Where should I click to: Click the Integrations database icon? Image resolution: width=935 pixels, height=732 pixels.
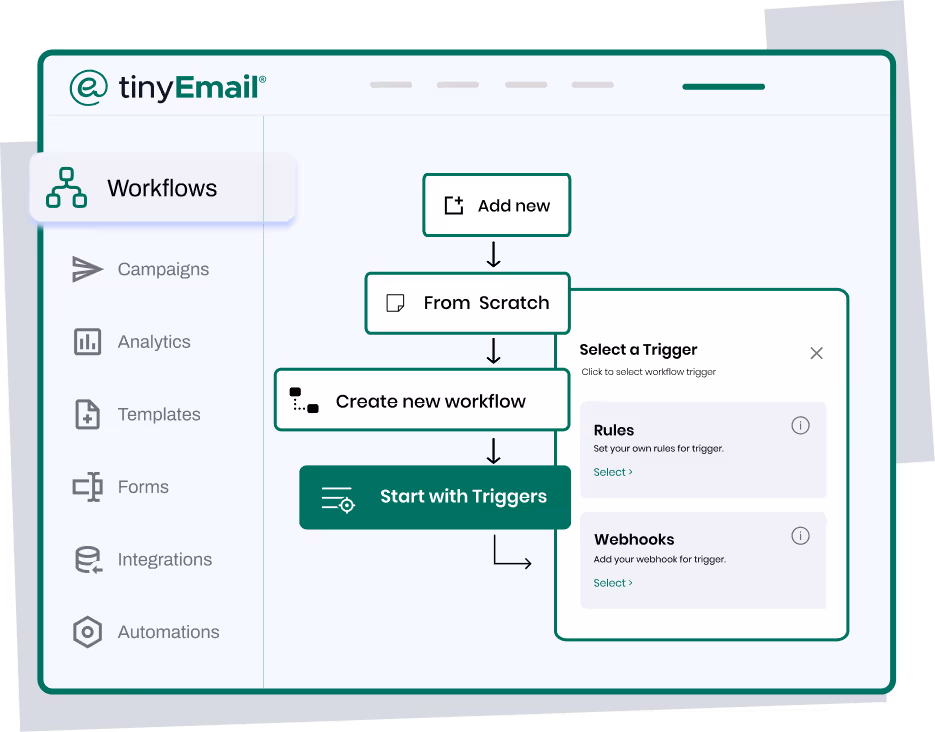pos(87,559)
